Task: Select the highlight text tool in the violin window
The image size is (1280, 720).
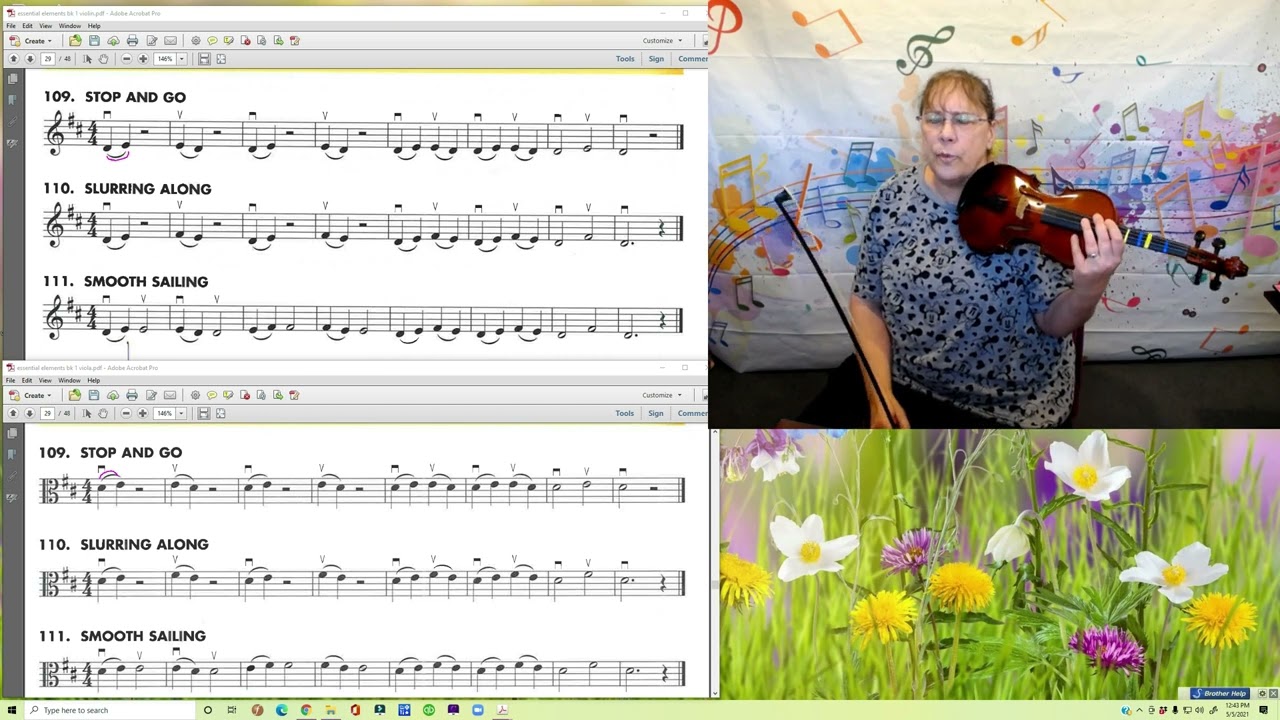Action: (x=229, y=41)
